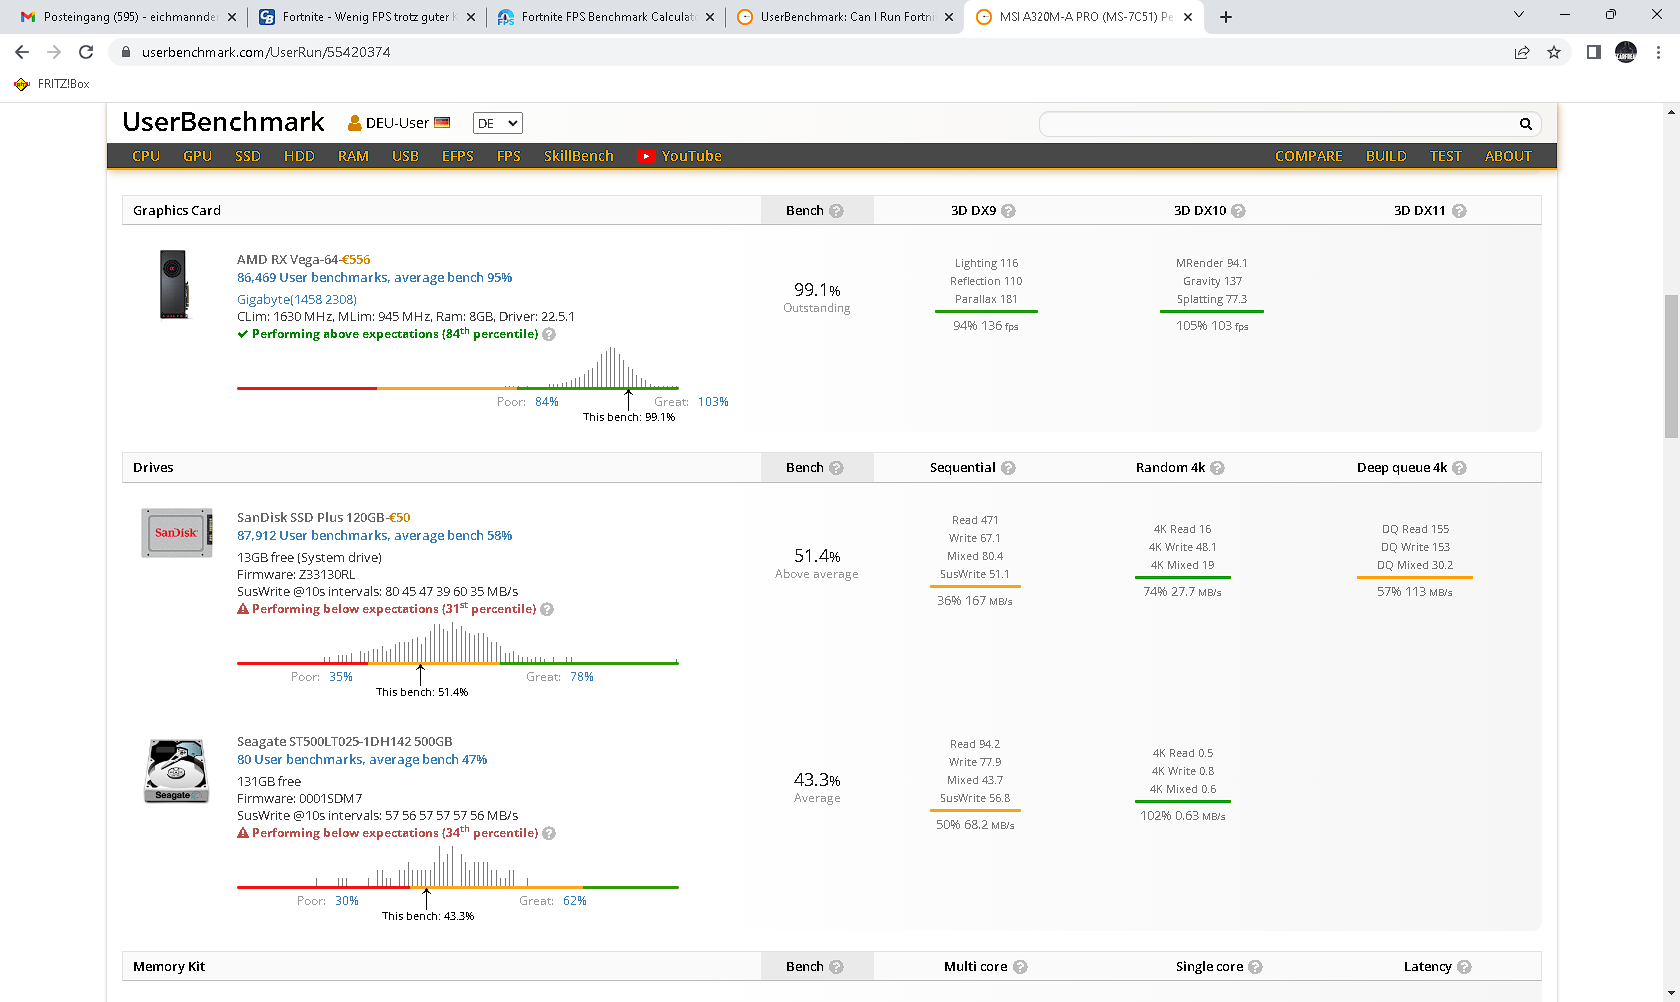Image resolution: width=1680 pixels, height=1002 pixels.
Task: Open the UserBenchmark home logo
Action: [223, 122]
